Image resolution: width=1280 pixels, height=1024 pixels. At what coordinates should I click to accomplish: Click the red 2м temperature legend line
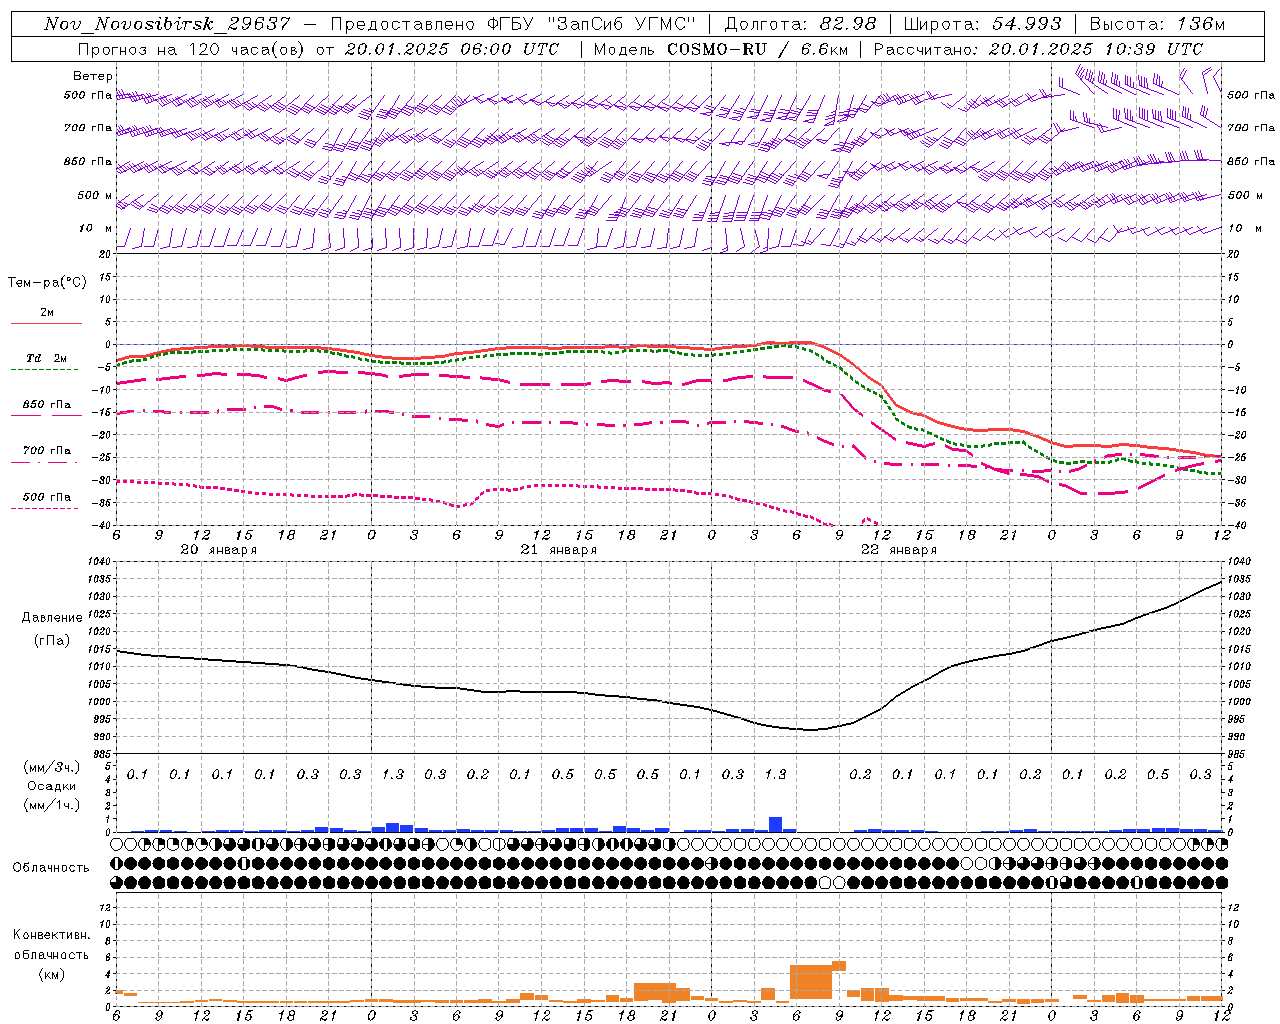tap(46, 323)
